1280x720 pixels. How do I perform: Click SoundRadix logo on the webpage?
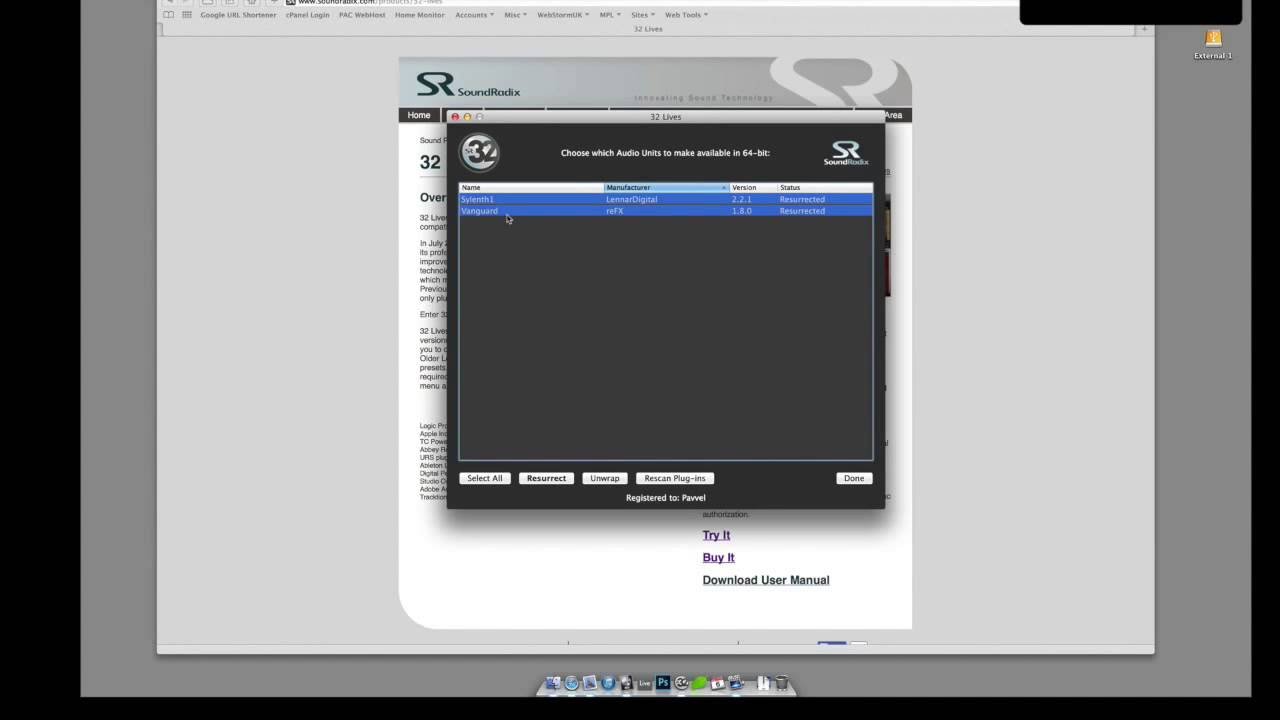[468, 85]
